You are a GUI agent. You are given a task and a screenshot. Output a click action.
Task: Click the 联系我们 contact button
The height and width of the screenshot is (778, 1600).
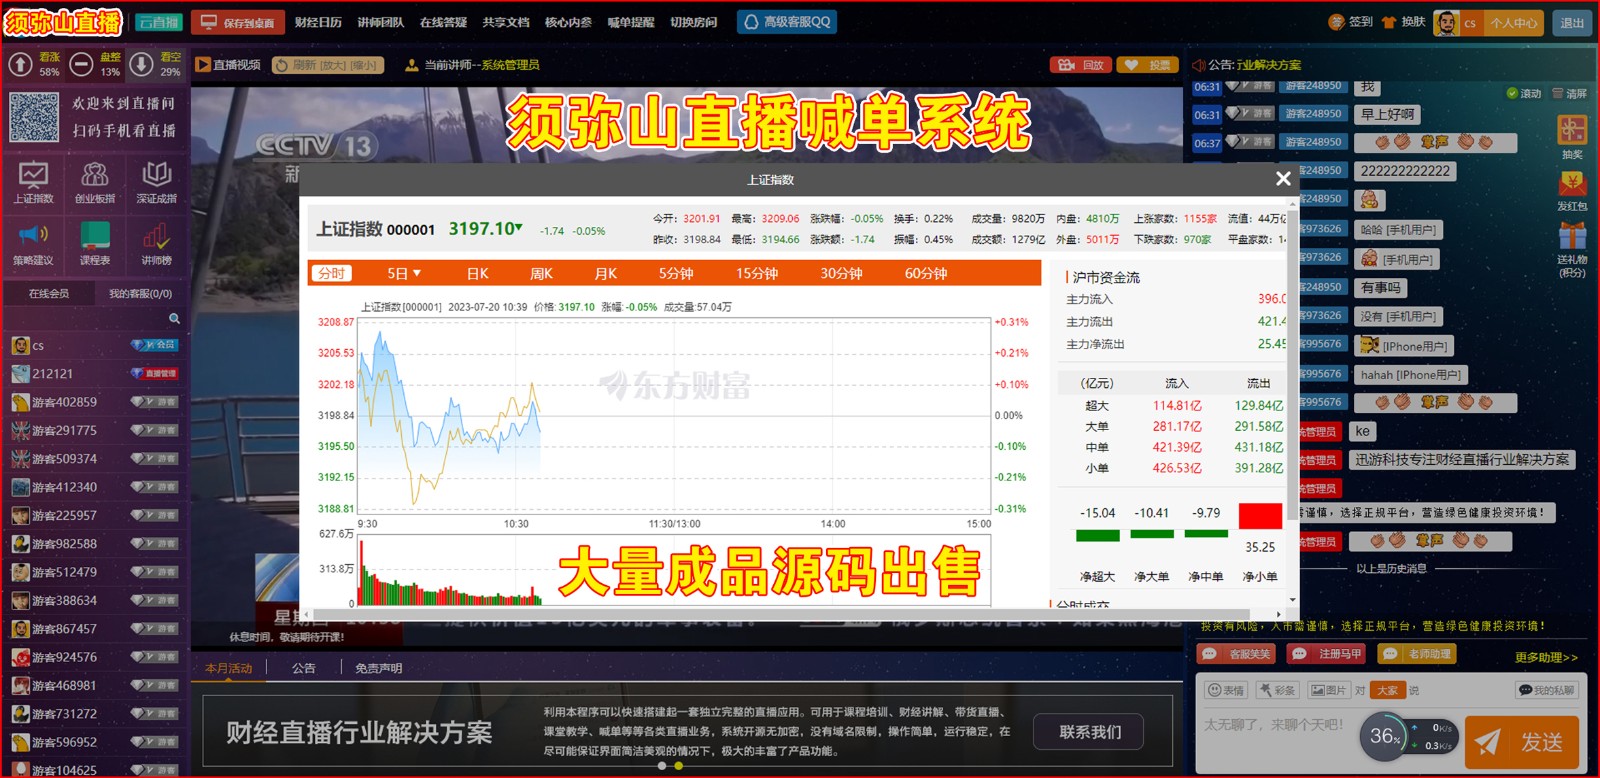[x=1089, y=732]
